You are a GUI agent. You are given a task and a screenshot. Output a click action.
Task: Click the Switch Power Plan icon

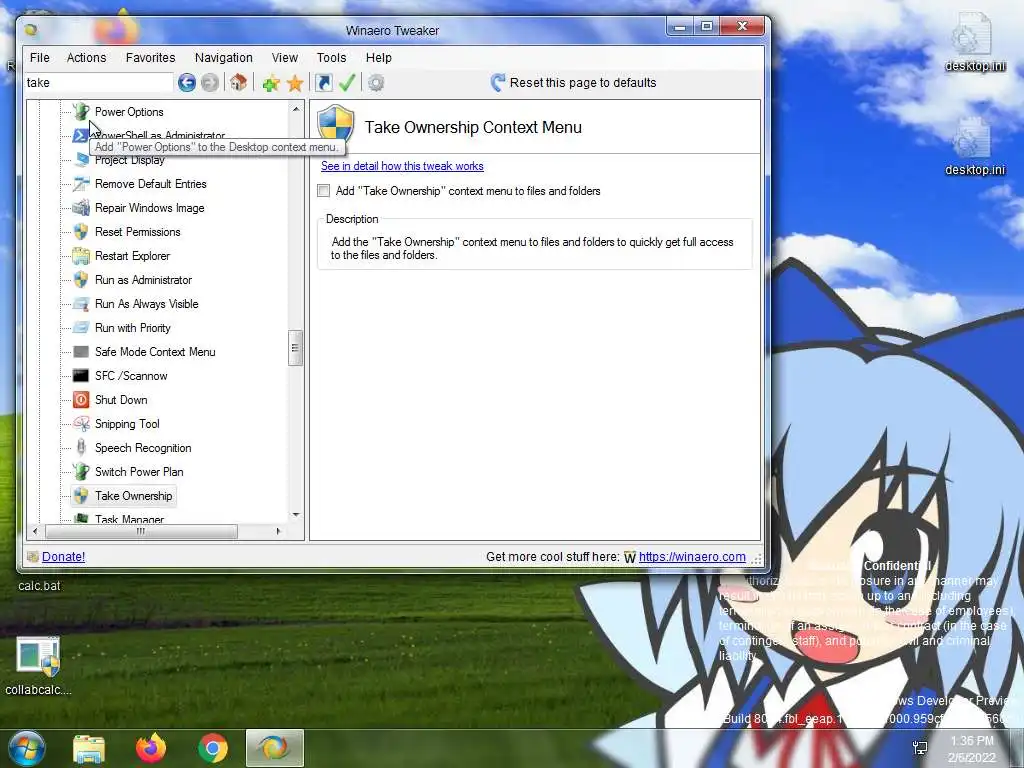(81, 472)
